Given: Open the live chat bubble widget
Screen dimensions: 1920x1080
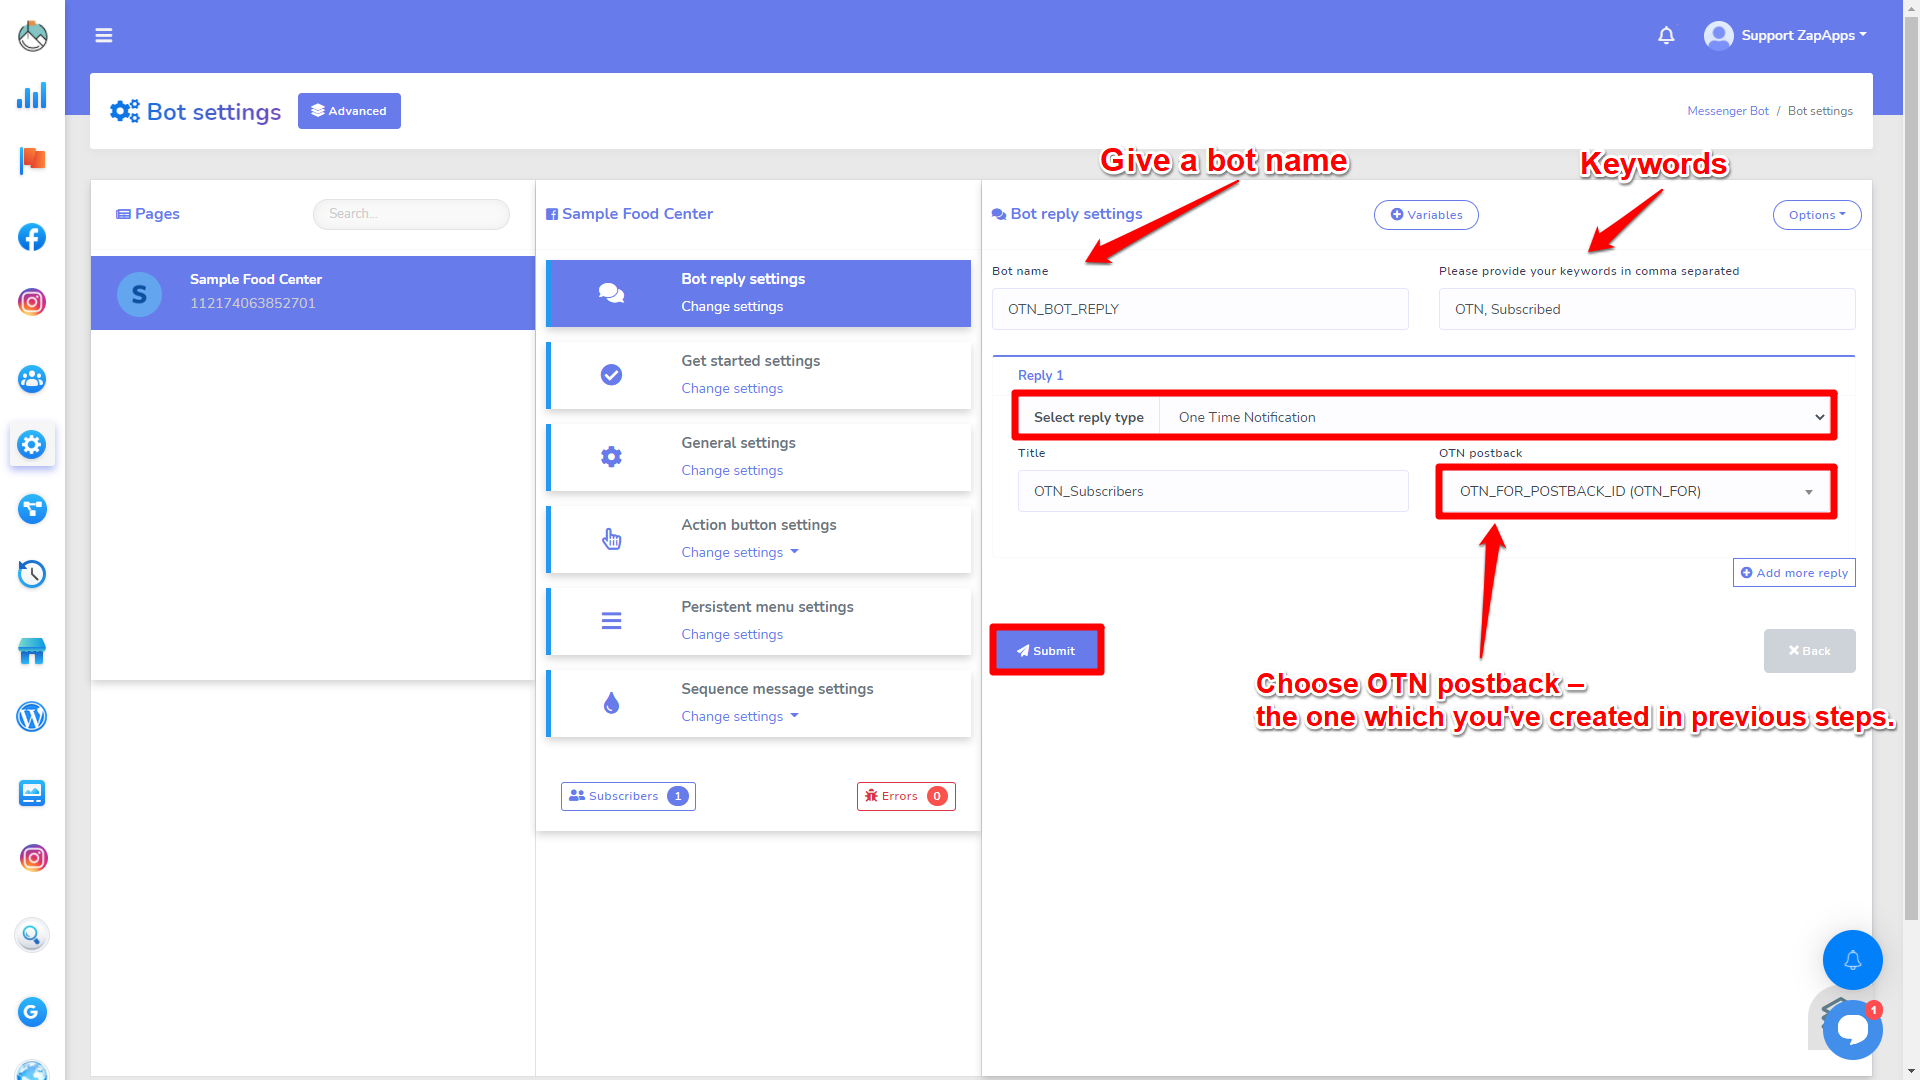Looking at the screenshot, I should coord(1852,1029).
